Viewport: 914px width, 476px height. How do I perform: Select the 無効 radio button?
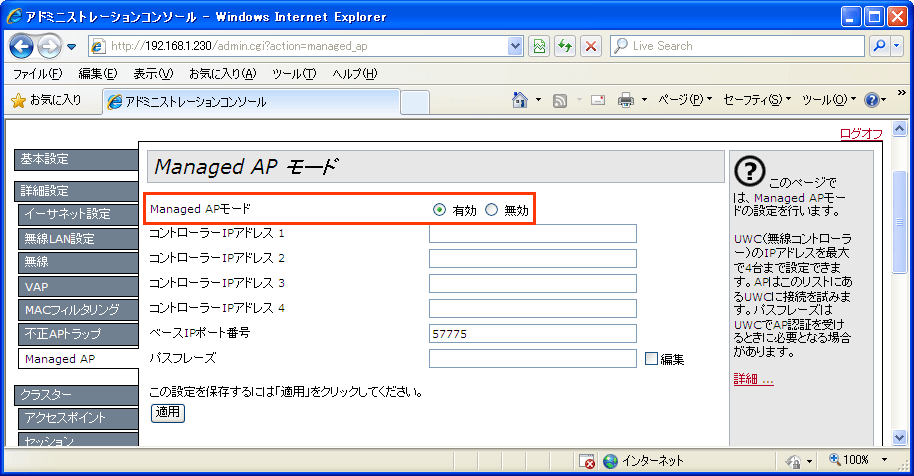tap(491, 210)
